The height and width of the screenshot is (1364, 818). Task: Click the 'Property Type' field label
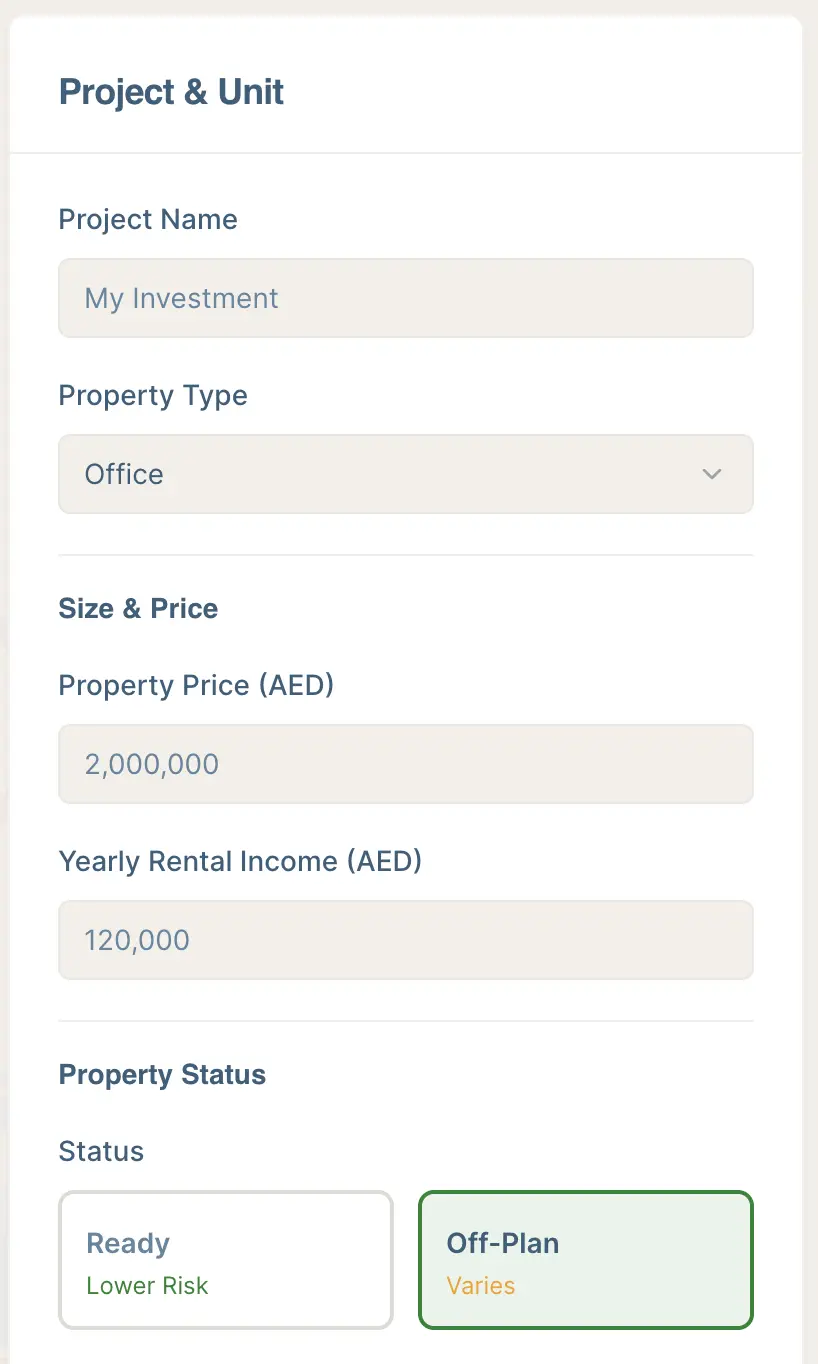point(153,395)
